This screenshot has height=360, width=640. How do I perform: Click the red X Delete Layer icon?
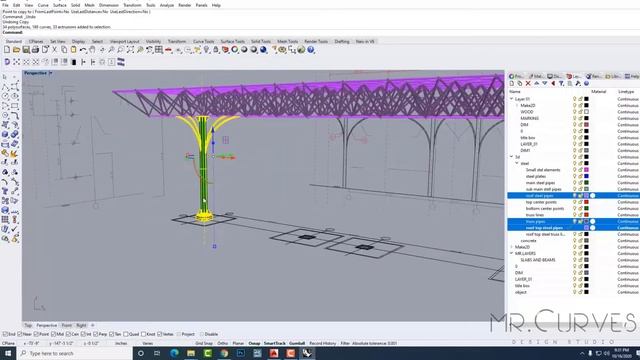pos(528,83)
